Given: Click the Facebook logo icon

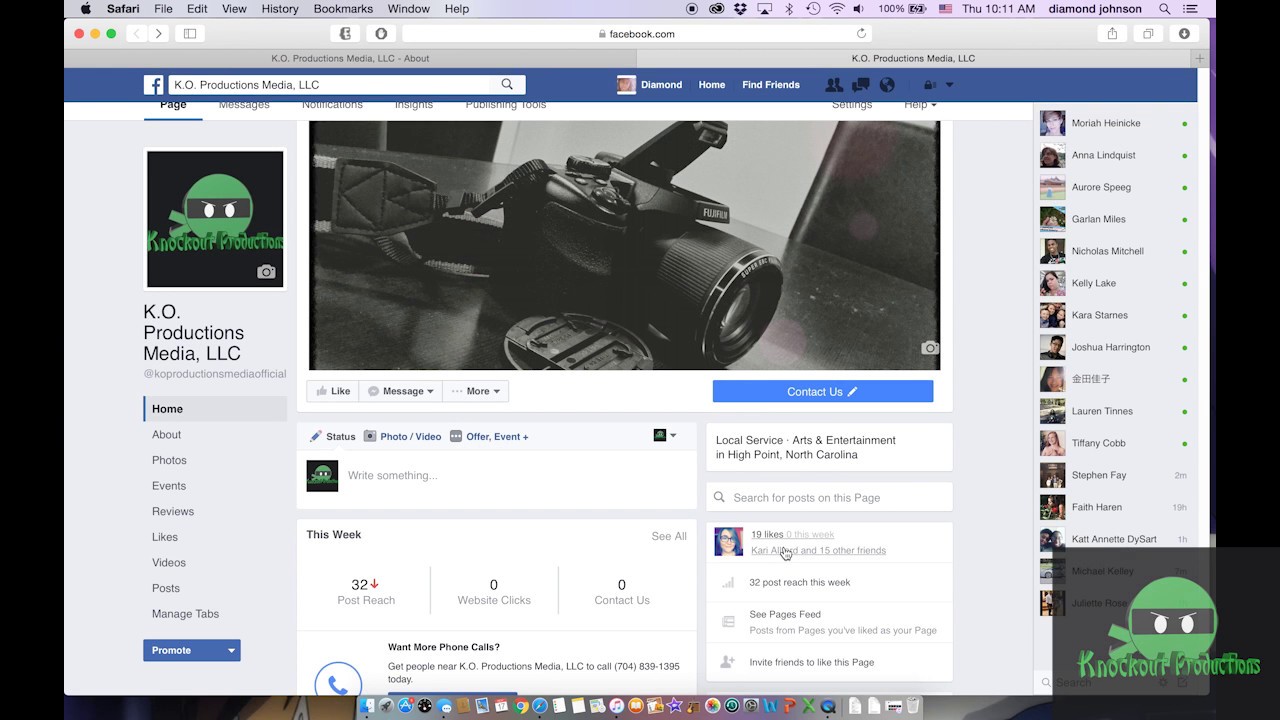Looking at the screenshot, I should click(x=154, y=85).
